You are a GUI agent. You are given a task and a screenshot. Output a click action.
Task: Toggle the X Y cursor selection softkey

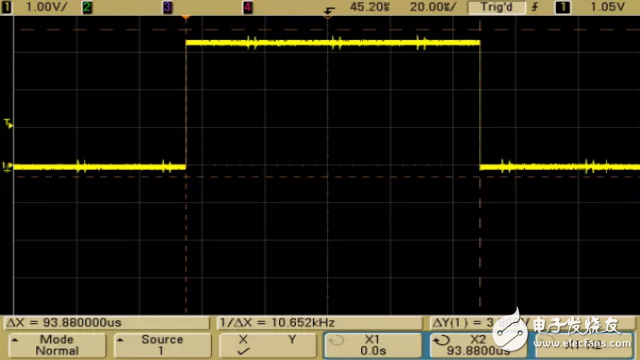[x=268, y=345]
